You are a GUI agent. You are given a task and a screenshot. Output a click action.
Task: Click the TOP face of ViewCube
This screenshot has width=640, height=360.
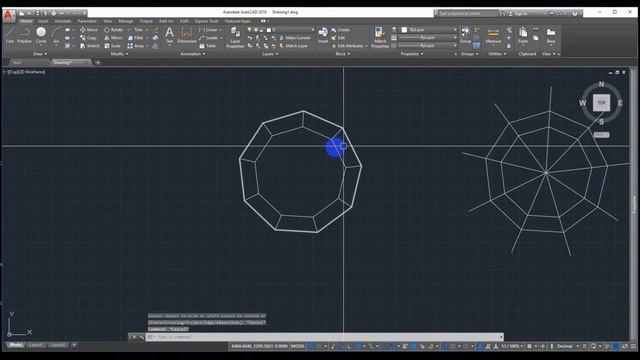point(601,103)
